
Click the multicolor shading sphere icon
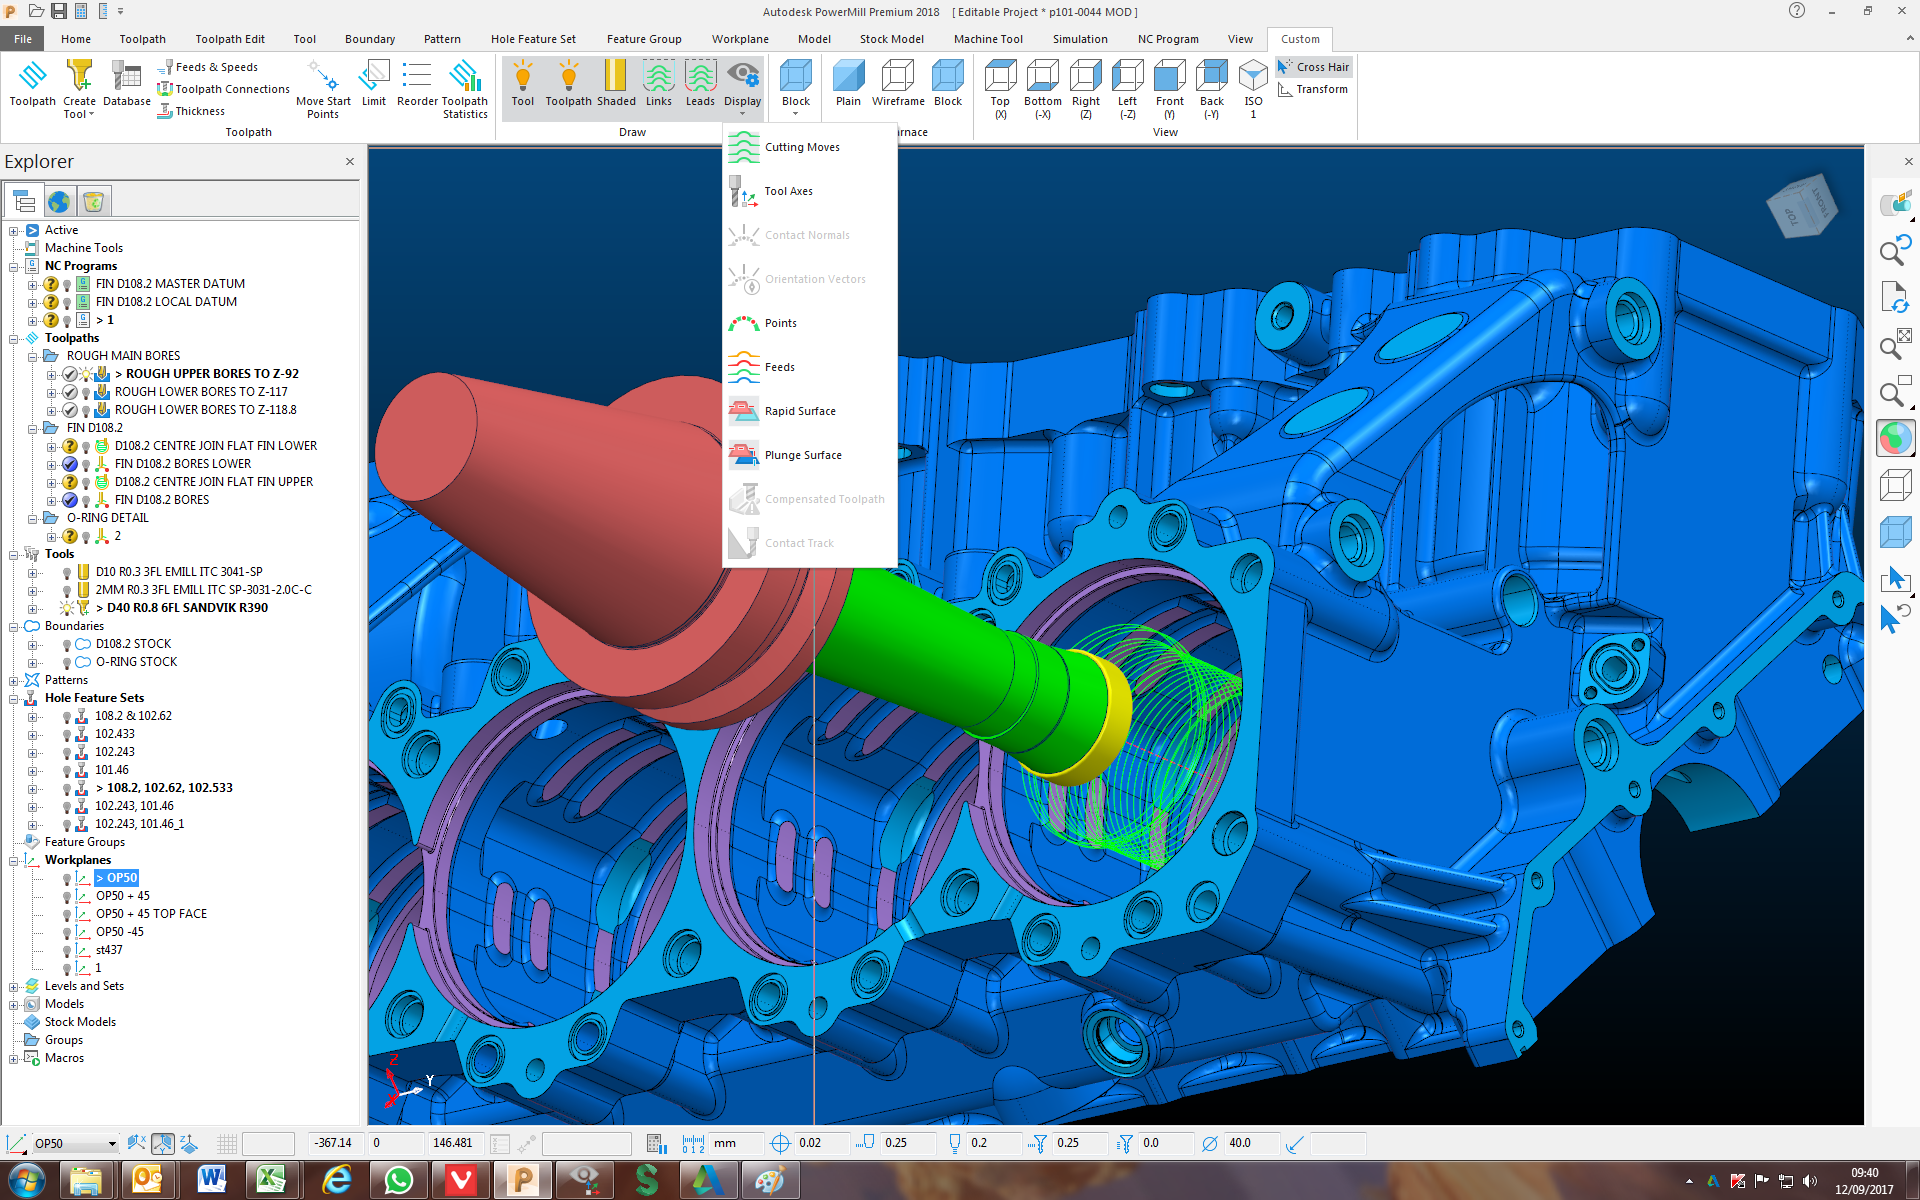(x=1894, y=438)
